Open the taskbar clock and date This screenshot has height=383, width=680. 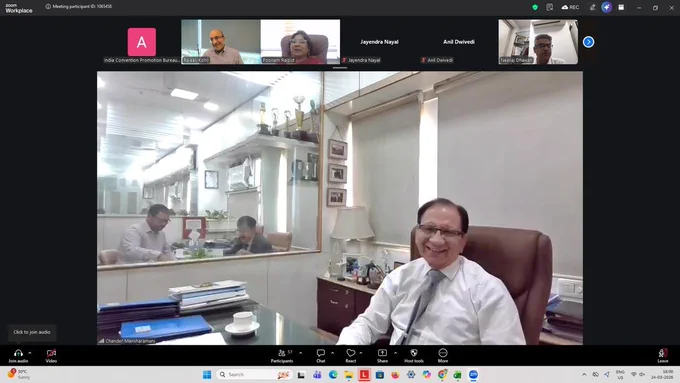click(662, 375)
